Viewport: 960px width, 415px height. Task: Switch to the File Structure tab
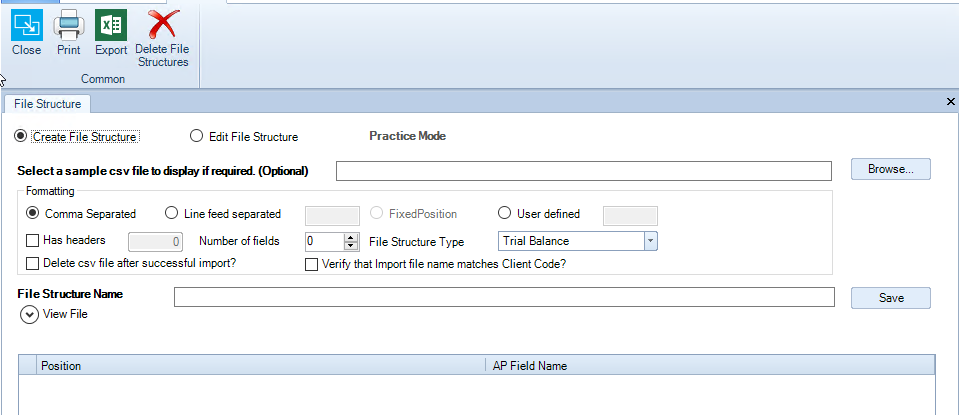[x=47, y=104]
